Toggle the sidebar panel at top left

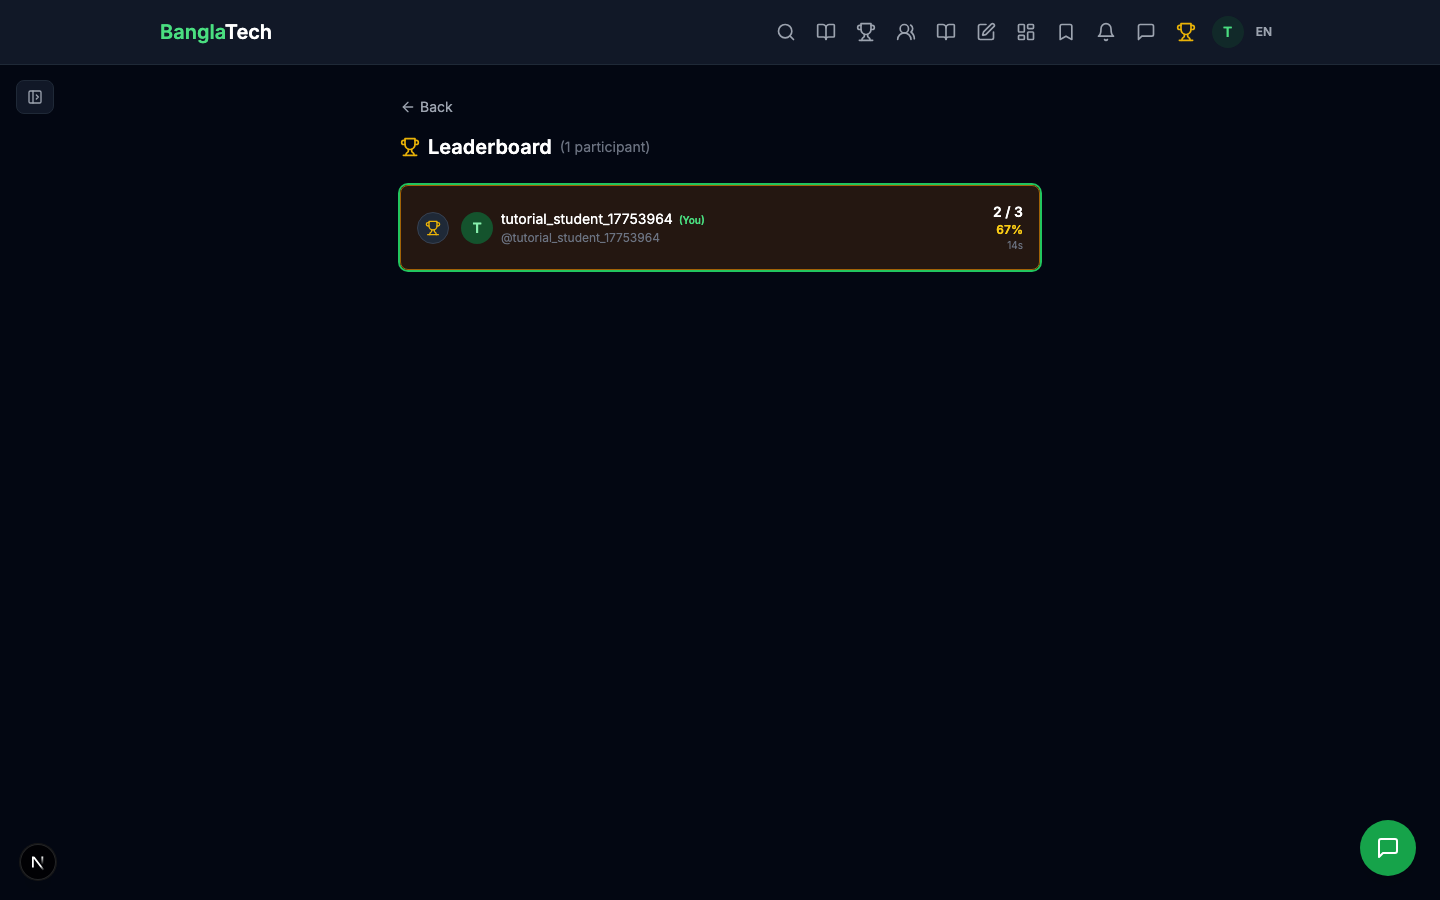(x=35, y=97)
